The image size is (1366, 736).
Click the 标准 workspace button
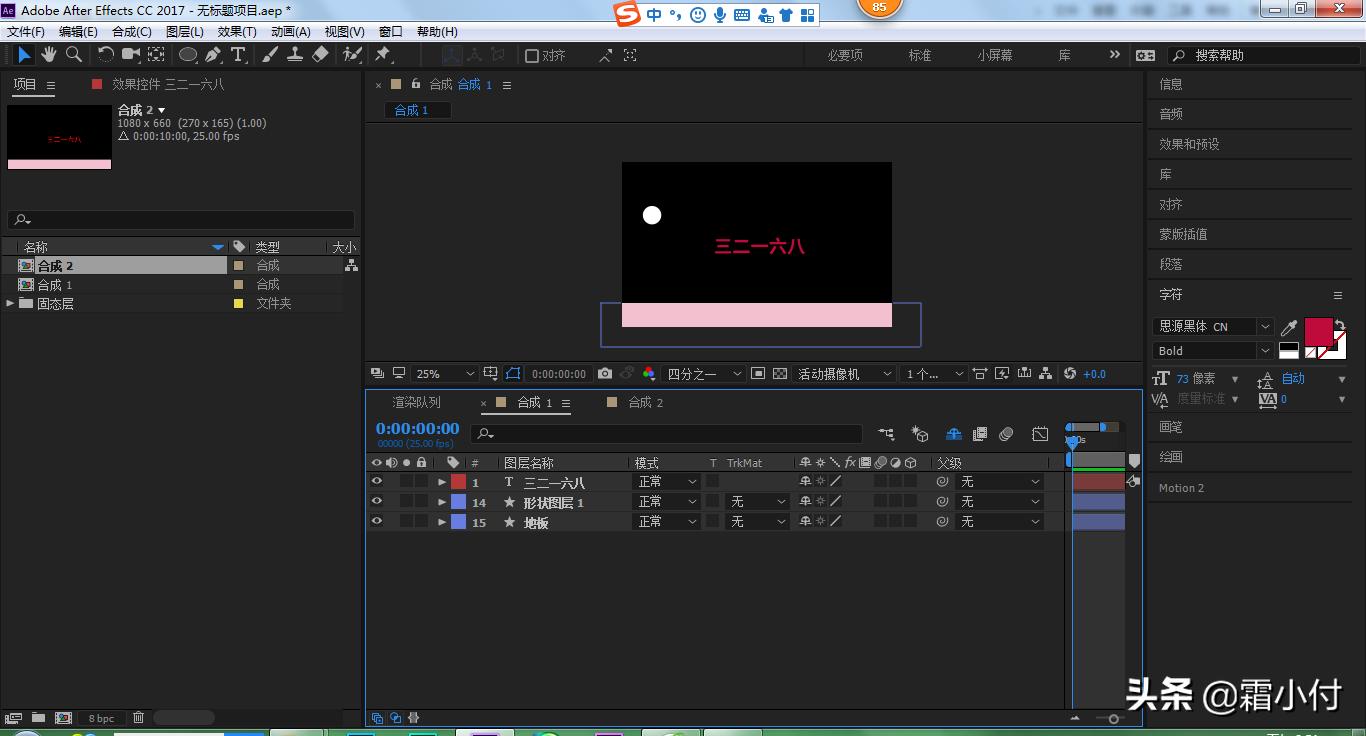click(x=919, y=56)
